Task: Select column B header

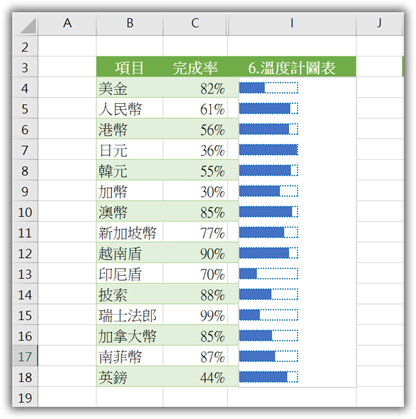Action: (130, 23)
